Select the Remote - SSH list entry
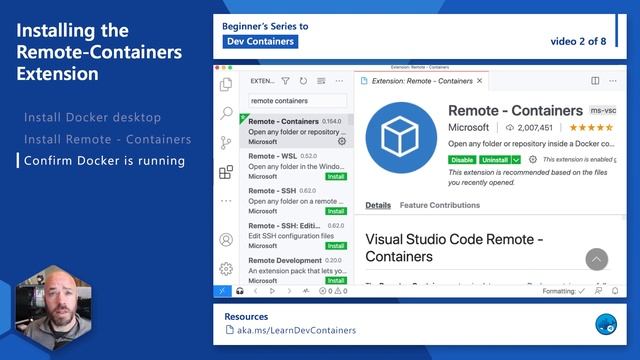The width and height of the screenshot is (640, 360). (297, 200)
